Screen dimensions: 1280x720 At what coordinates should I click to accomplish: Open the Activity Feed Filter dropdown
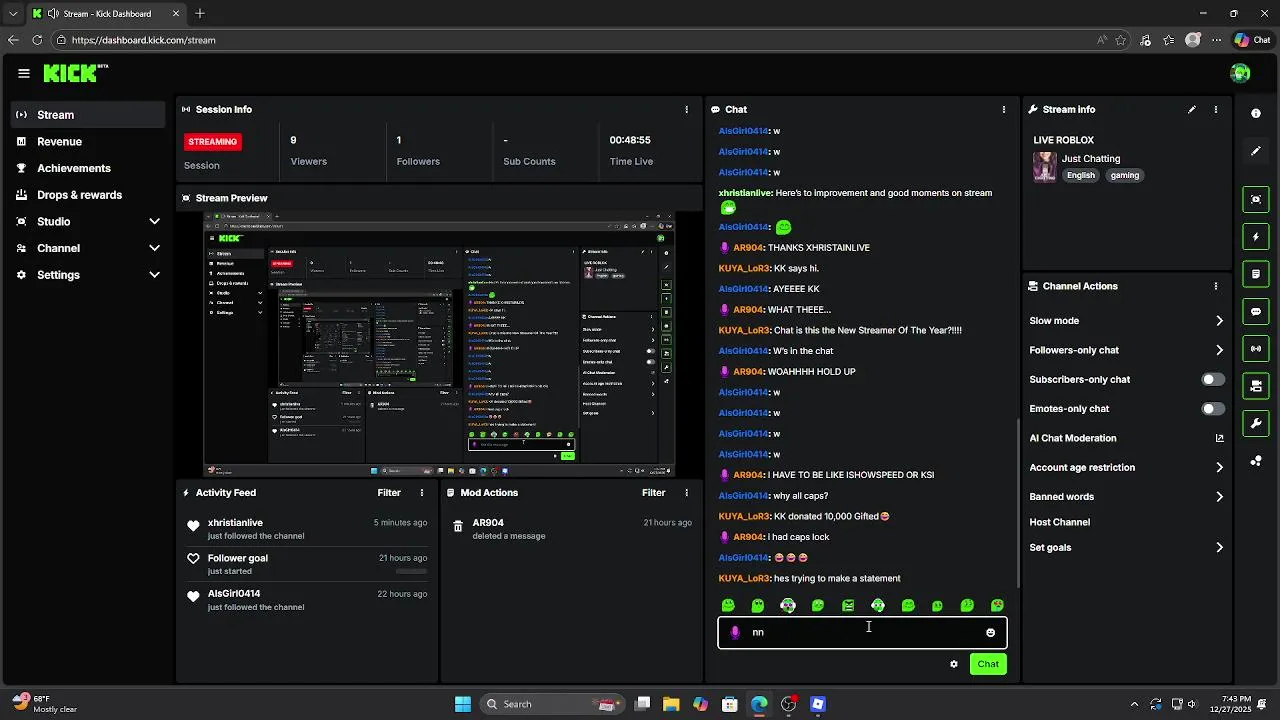[x=389, y=493]
